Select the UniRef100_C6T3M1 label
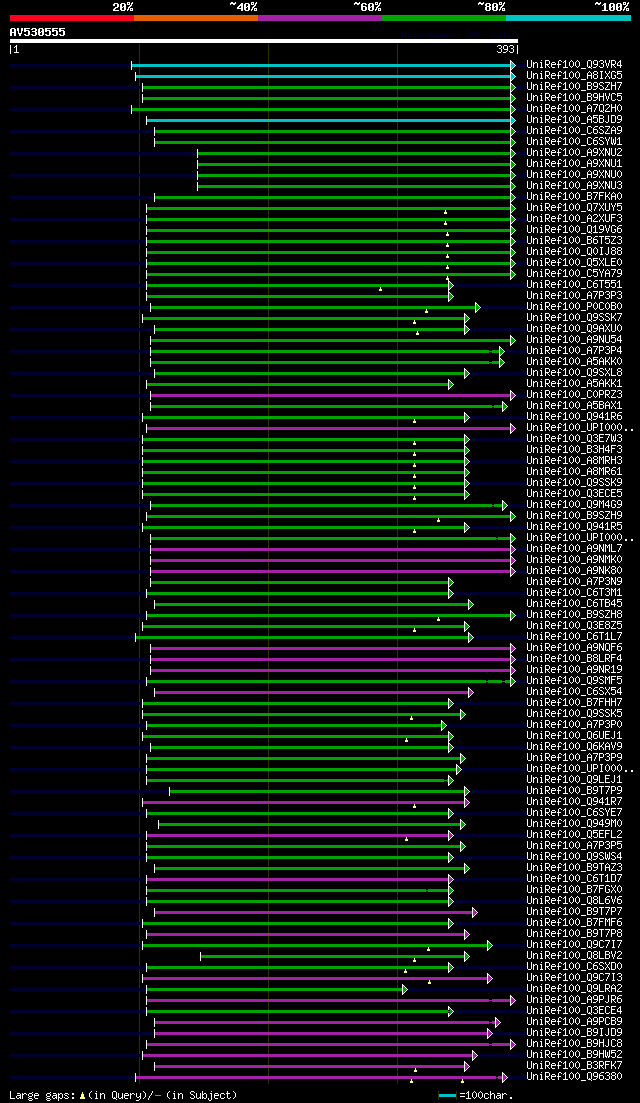The image size is (640, 1103). (574, 592)
